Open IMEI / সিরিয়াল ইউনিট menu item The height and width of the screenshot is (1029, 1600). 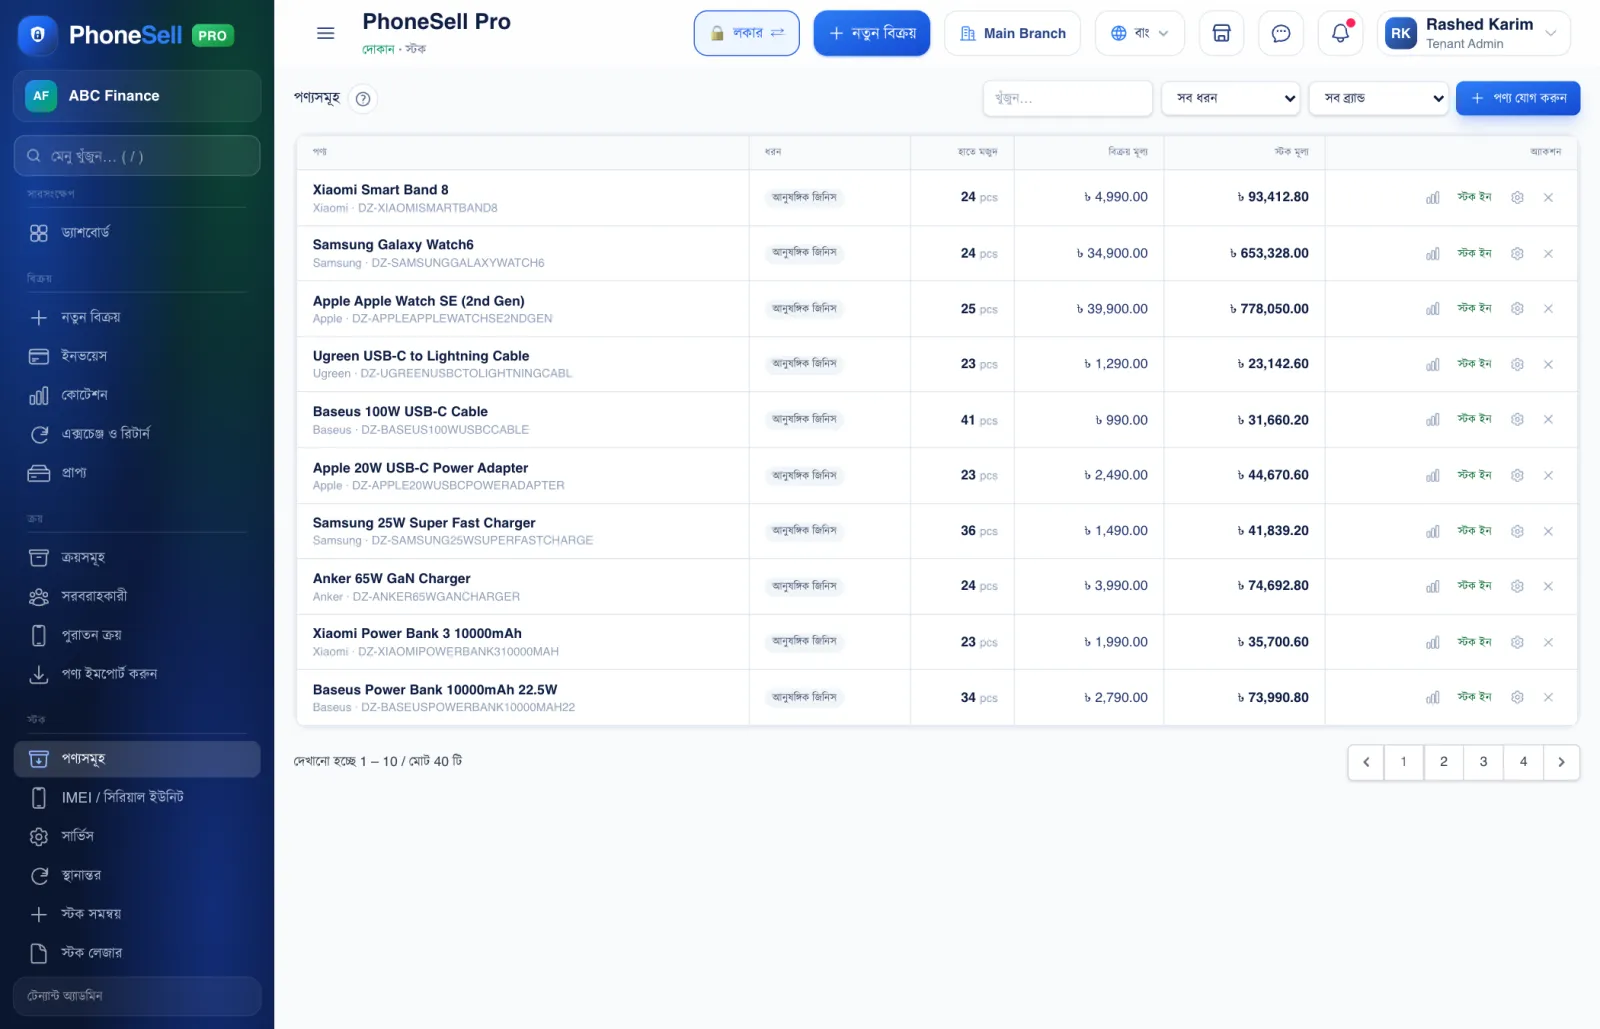click(137, 798)
